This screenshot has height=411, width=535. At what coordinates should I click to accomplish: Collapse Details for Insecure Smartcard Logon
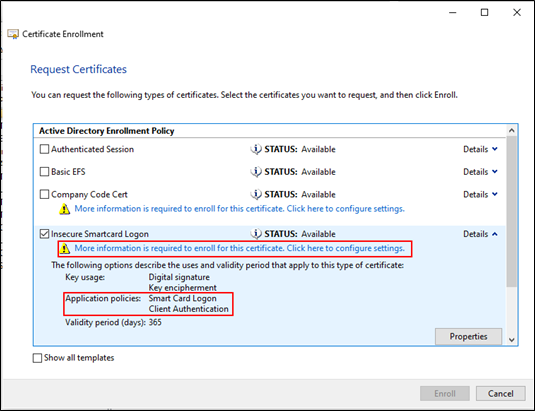coord(480,234)
